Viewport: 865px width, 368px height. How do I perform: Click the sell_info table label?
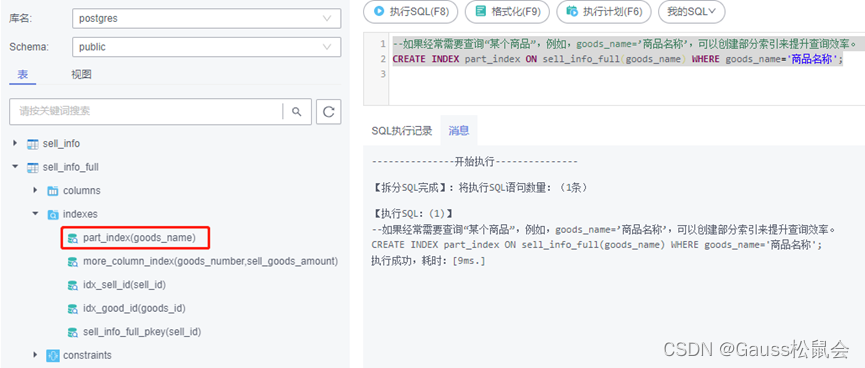(61, 143)
